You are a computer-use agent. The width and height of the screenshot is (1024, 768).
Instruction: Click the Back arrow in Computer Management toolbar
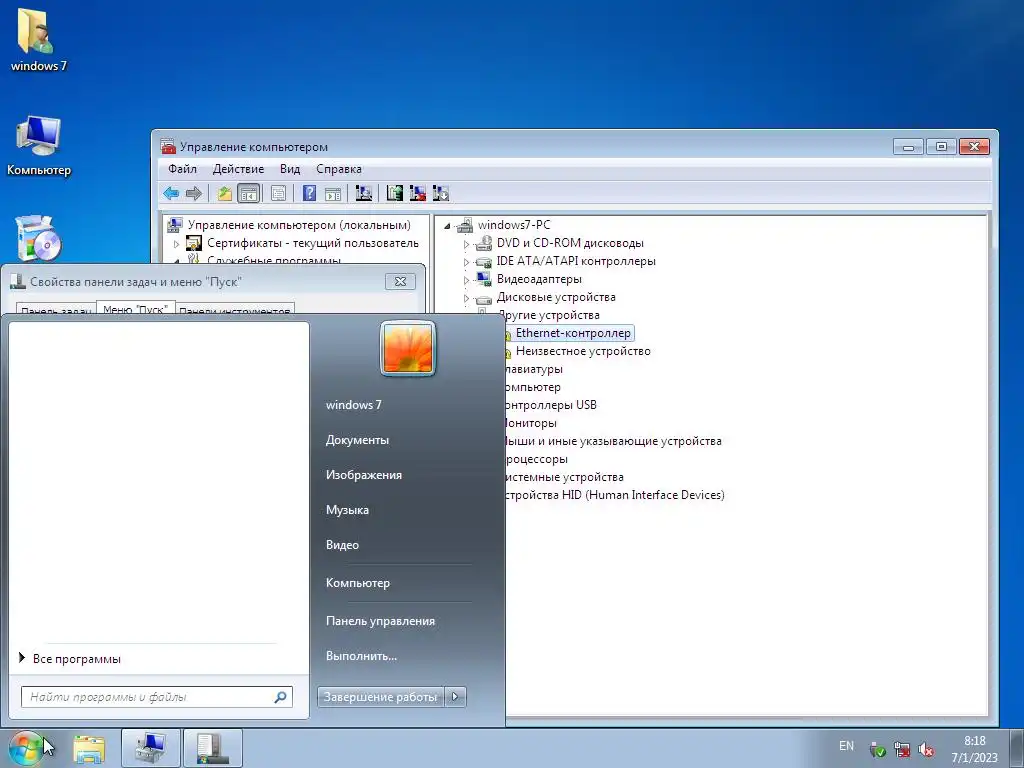click(x=171, y=193)
